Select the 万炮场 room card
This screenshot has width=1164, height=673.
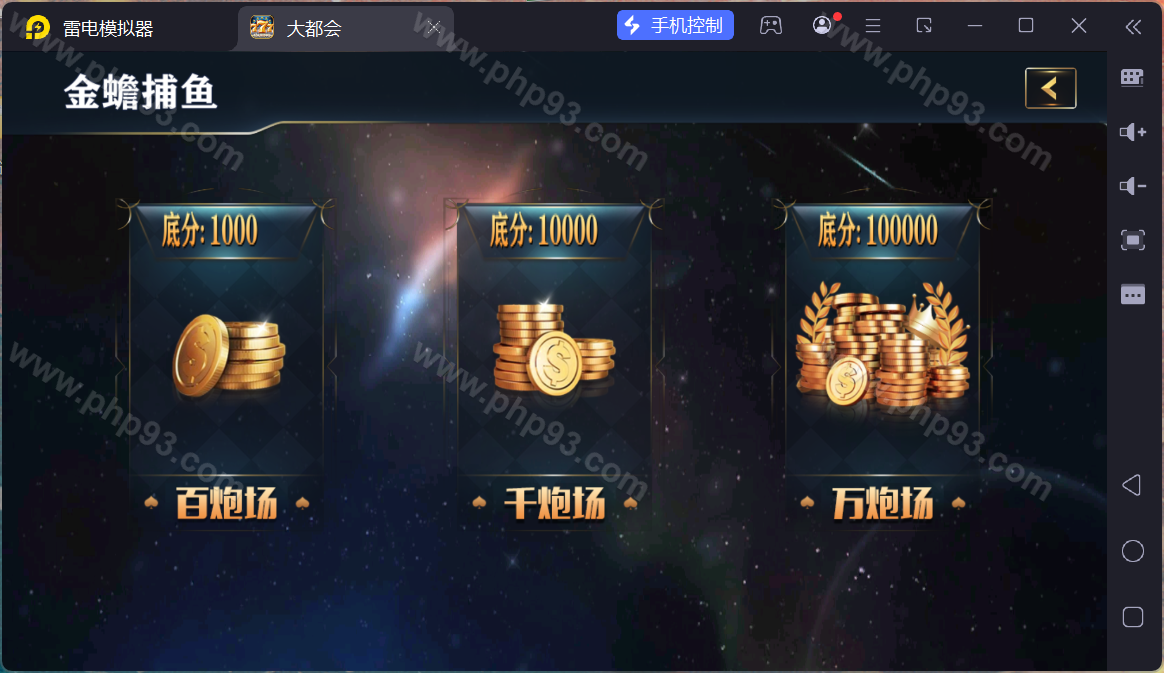coord(883,366)
